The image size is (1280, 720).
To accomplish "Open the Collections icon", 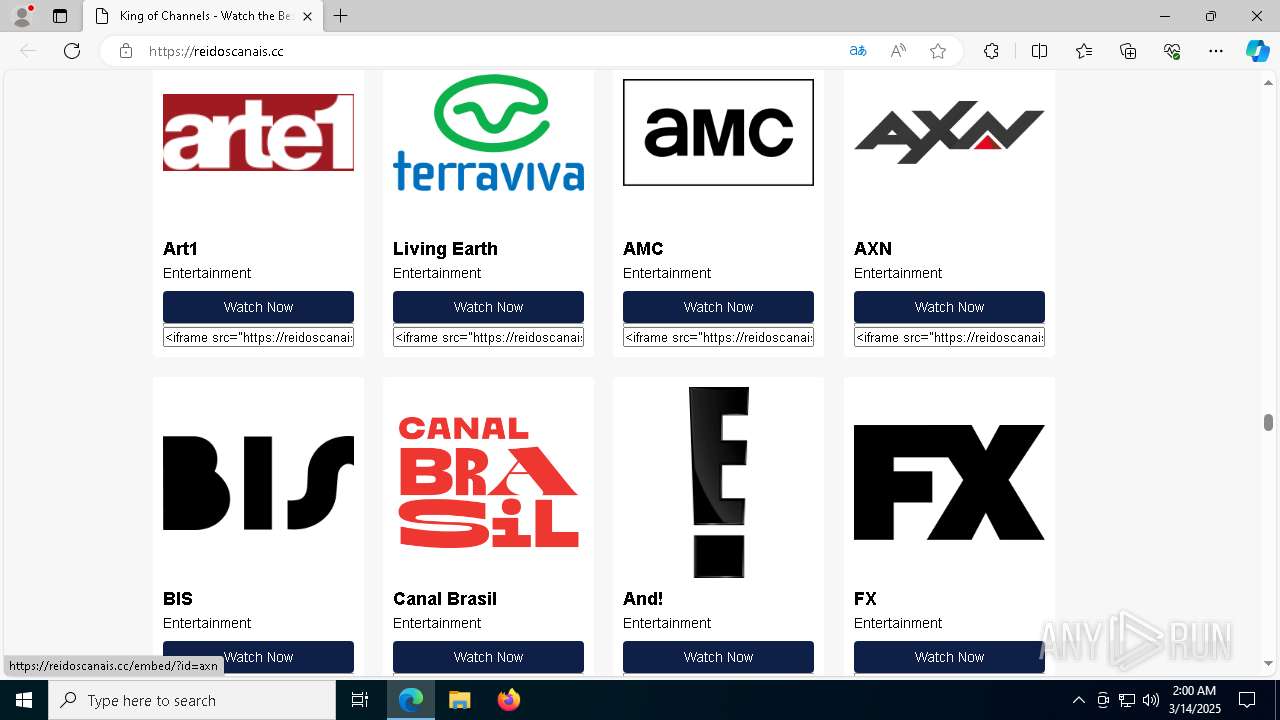I will click(1128, 51).
